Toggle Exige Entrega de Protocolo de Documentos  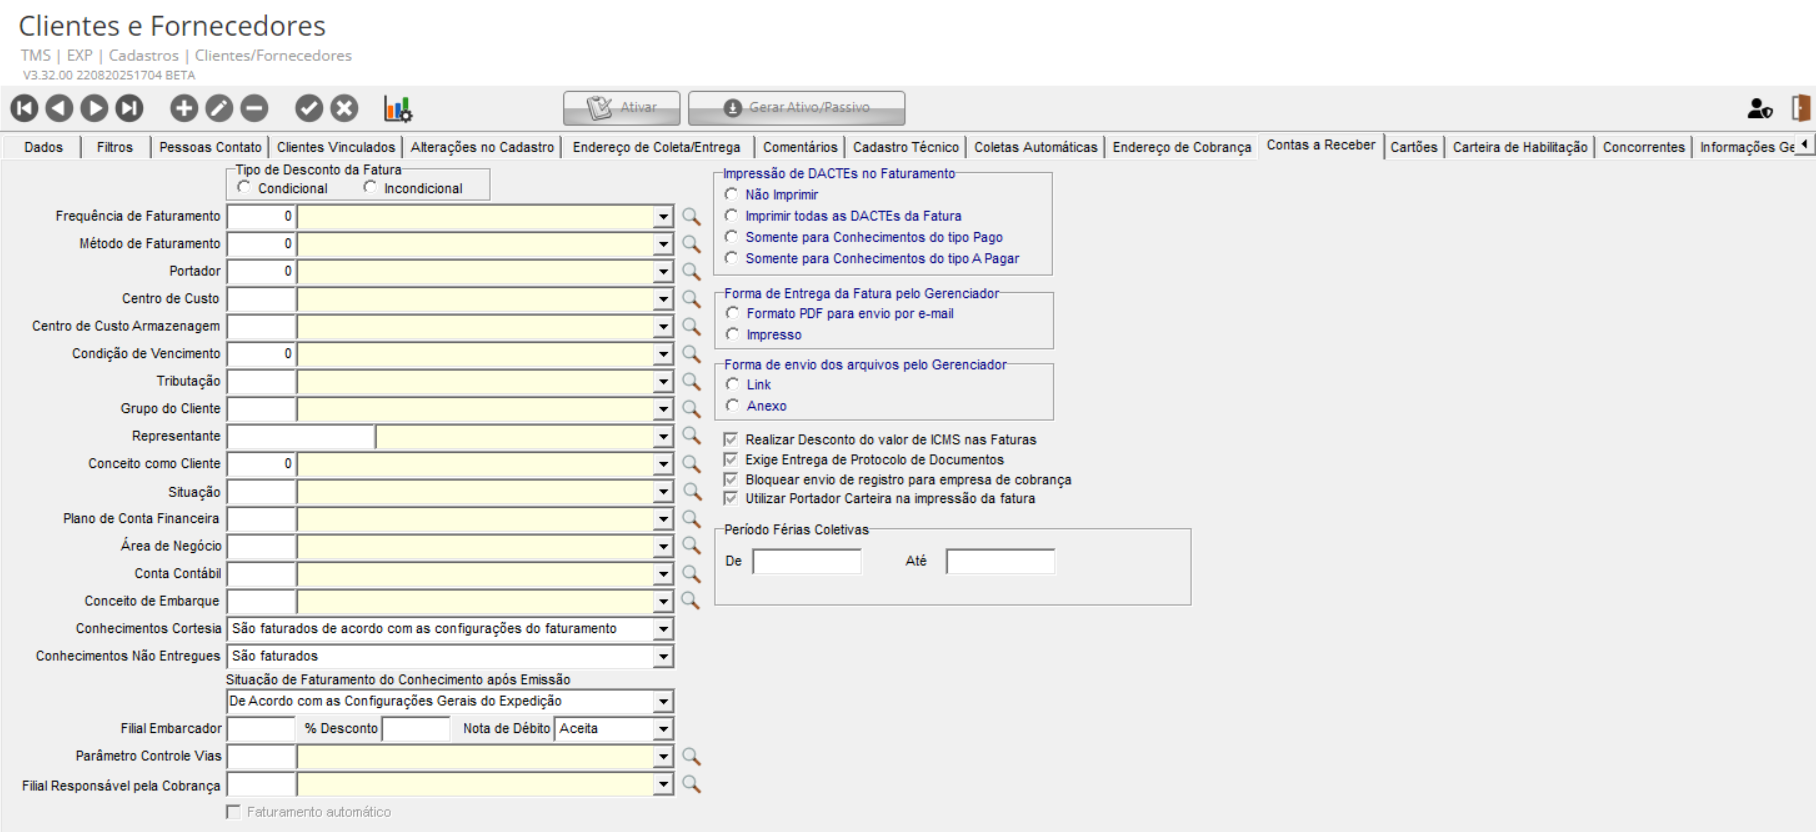coord(731,460)
